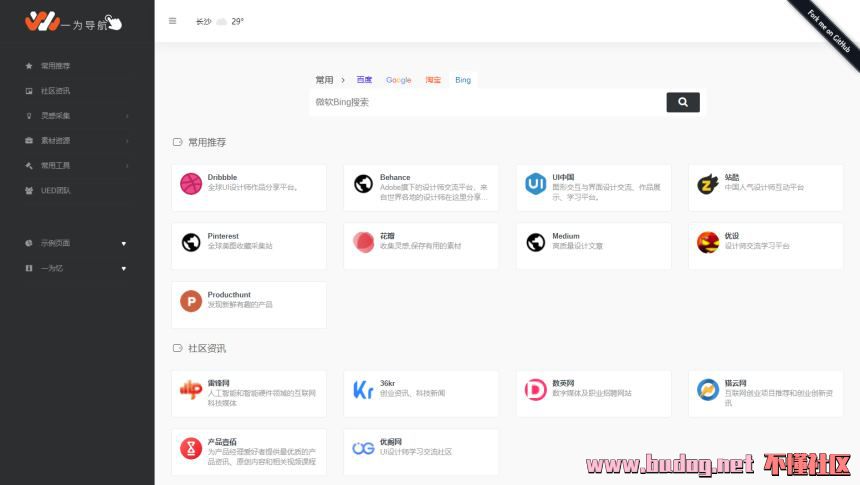The height and width of the screenshot is (485, 860).
Task: Click the 收集灵感,保存有用的素材 description
Action: (x=421, y=246)
